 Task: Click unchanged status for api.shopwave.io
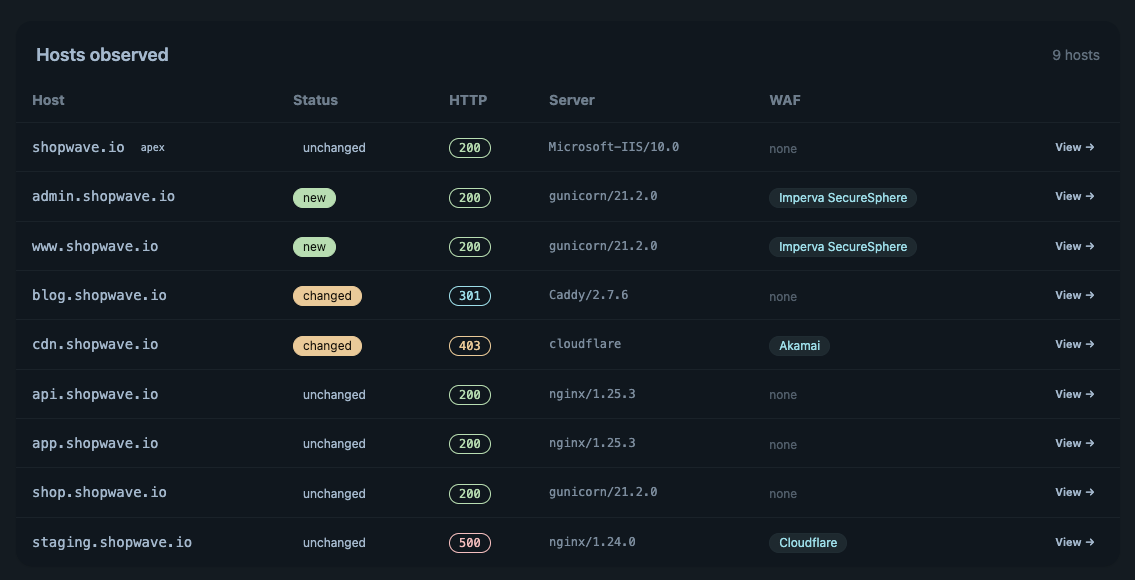pos(334,395)
